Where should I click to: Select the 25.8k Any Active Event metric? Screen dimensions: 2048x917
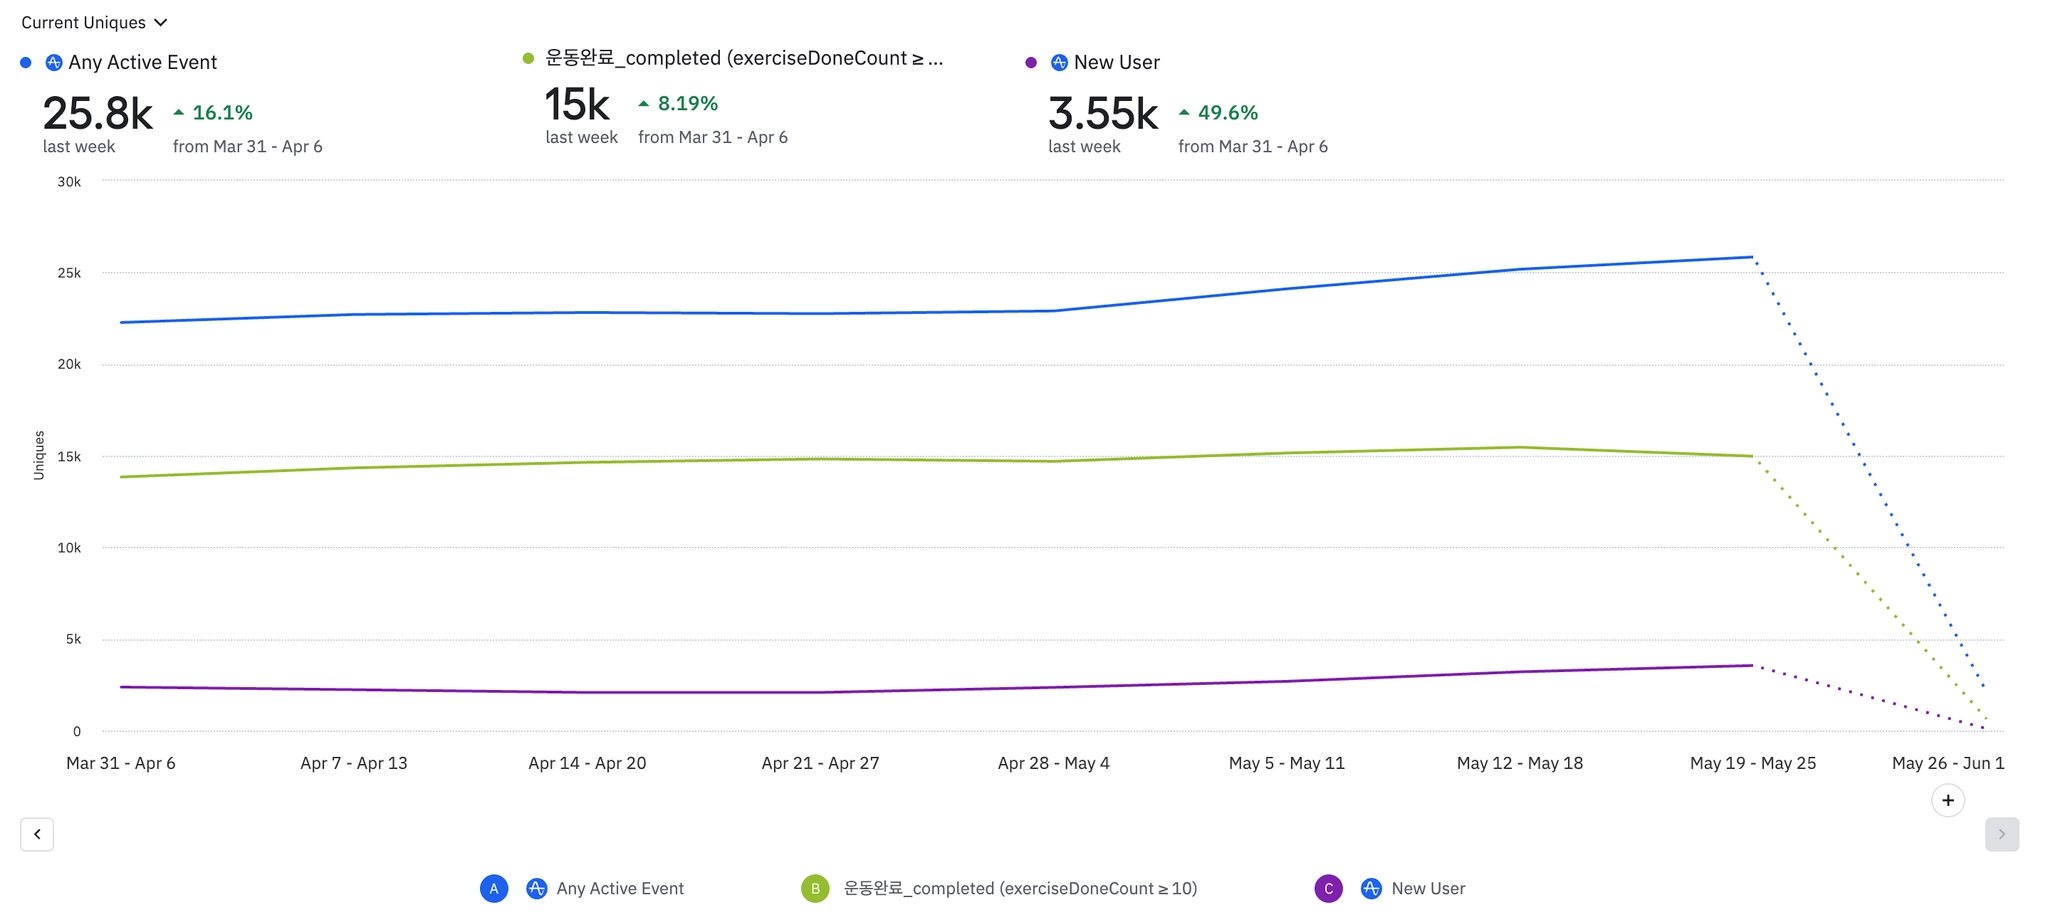pyautogui.click(x=97, y=114)
